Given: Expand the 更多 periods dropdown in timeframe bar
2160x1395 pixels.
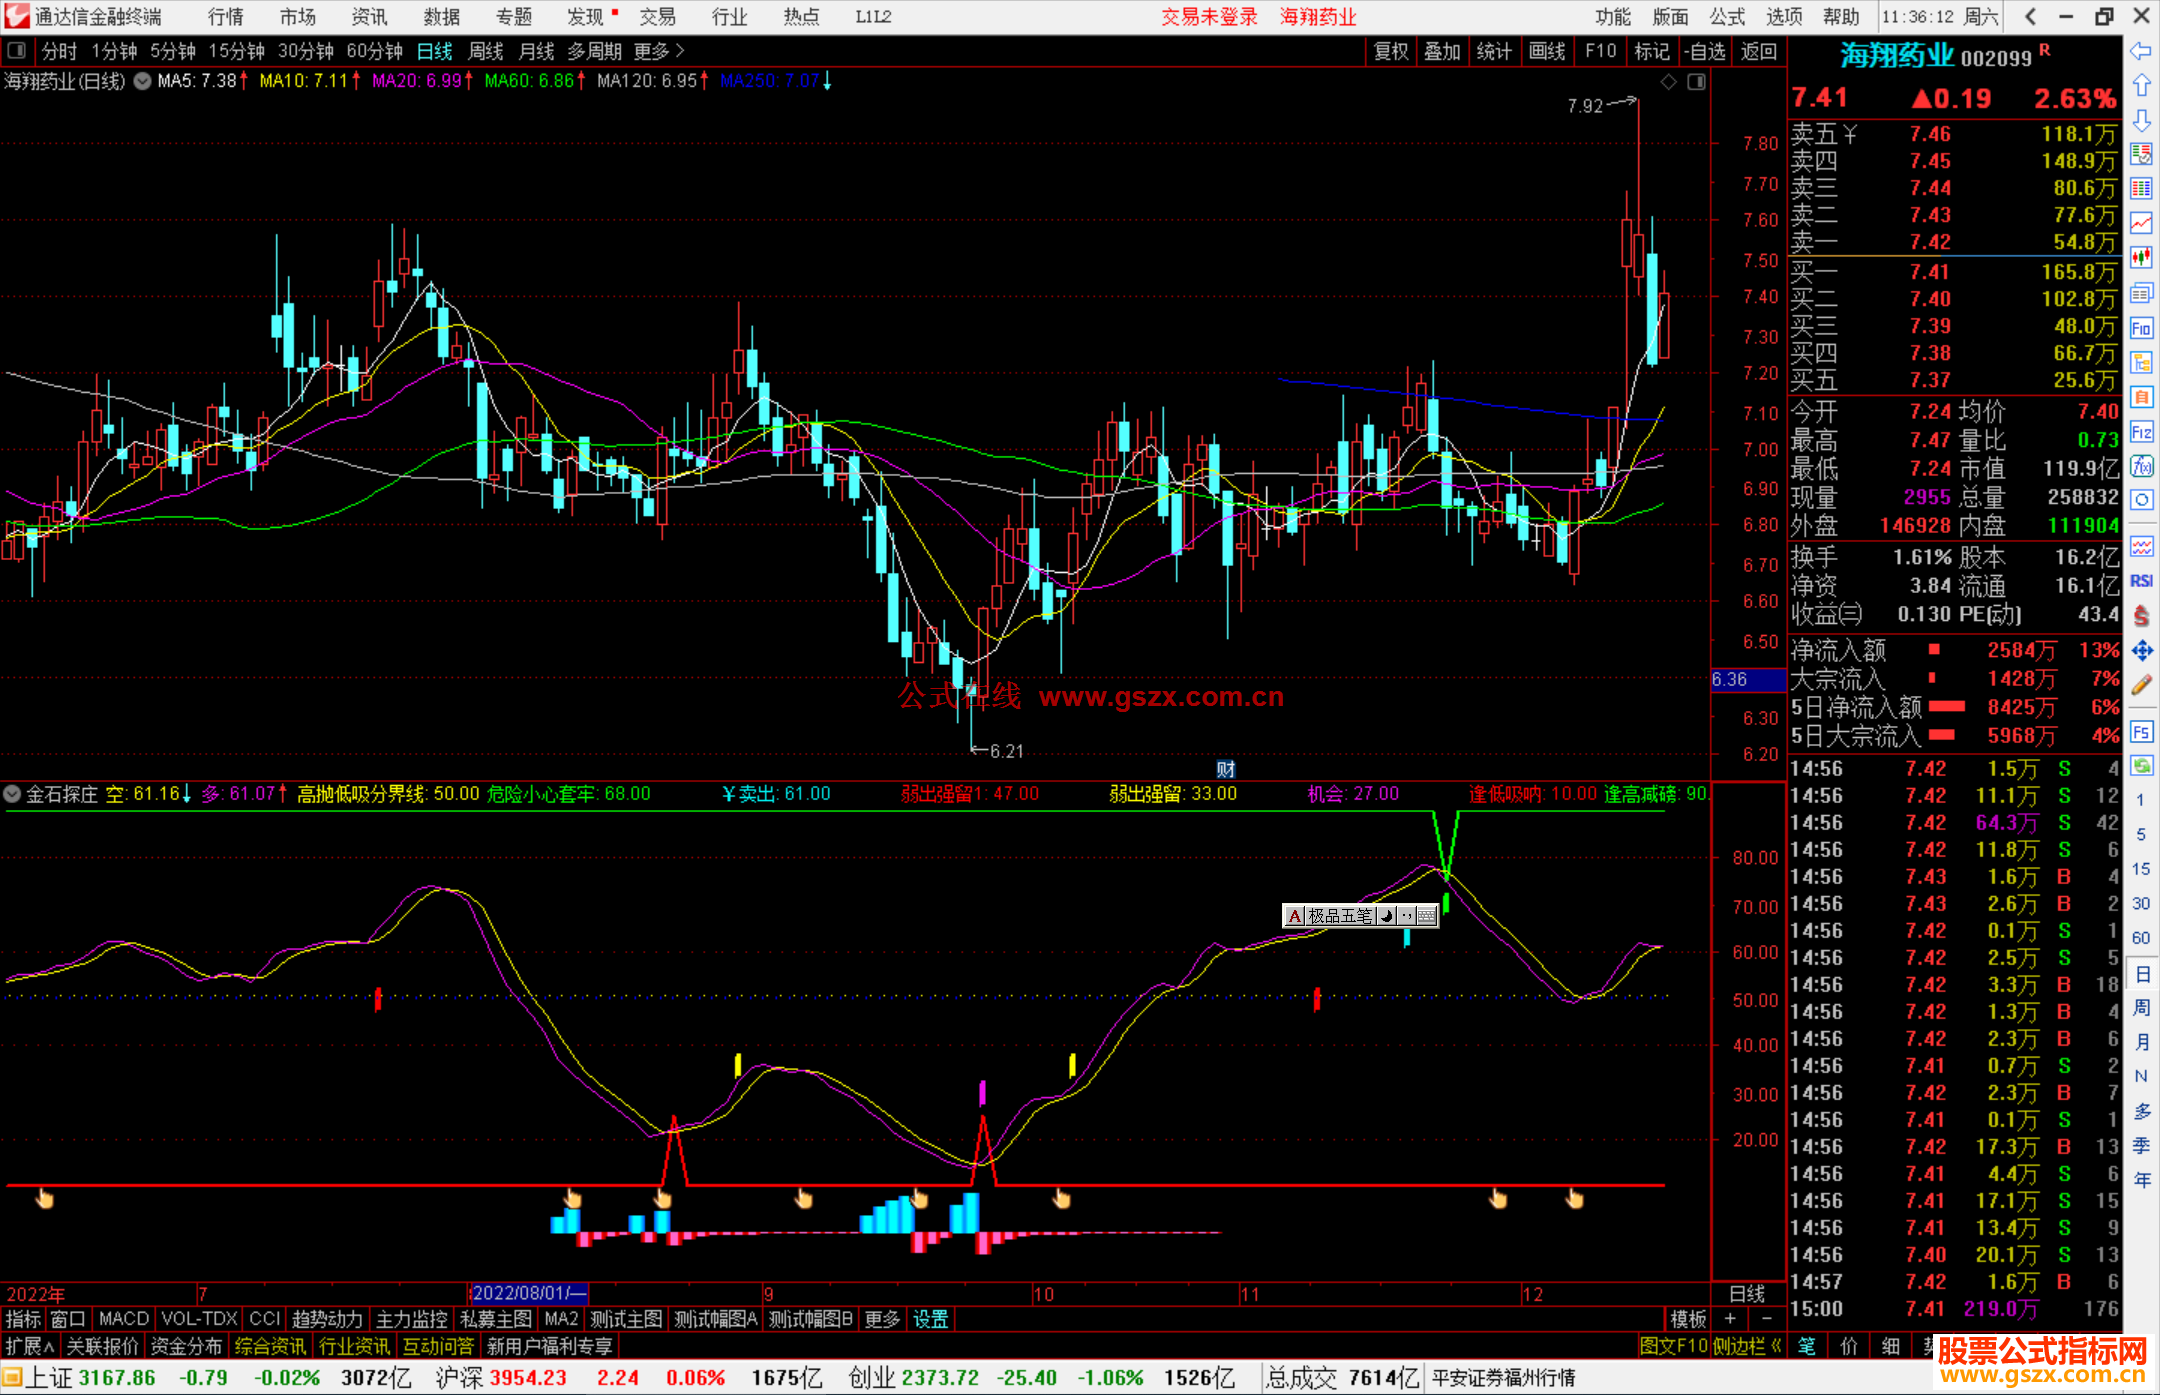Looking at the screenshot, I should (659, 51).
